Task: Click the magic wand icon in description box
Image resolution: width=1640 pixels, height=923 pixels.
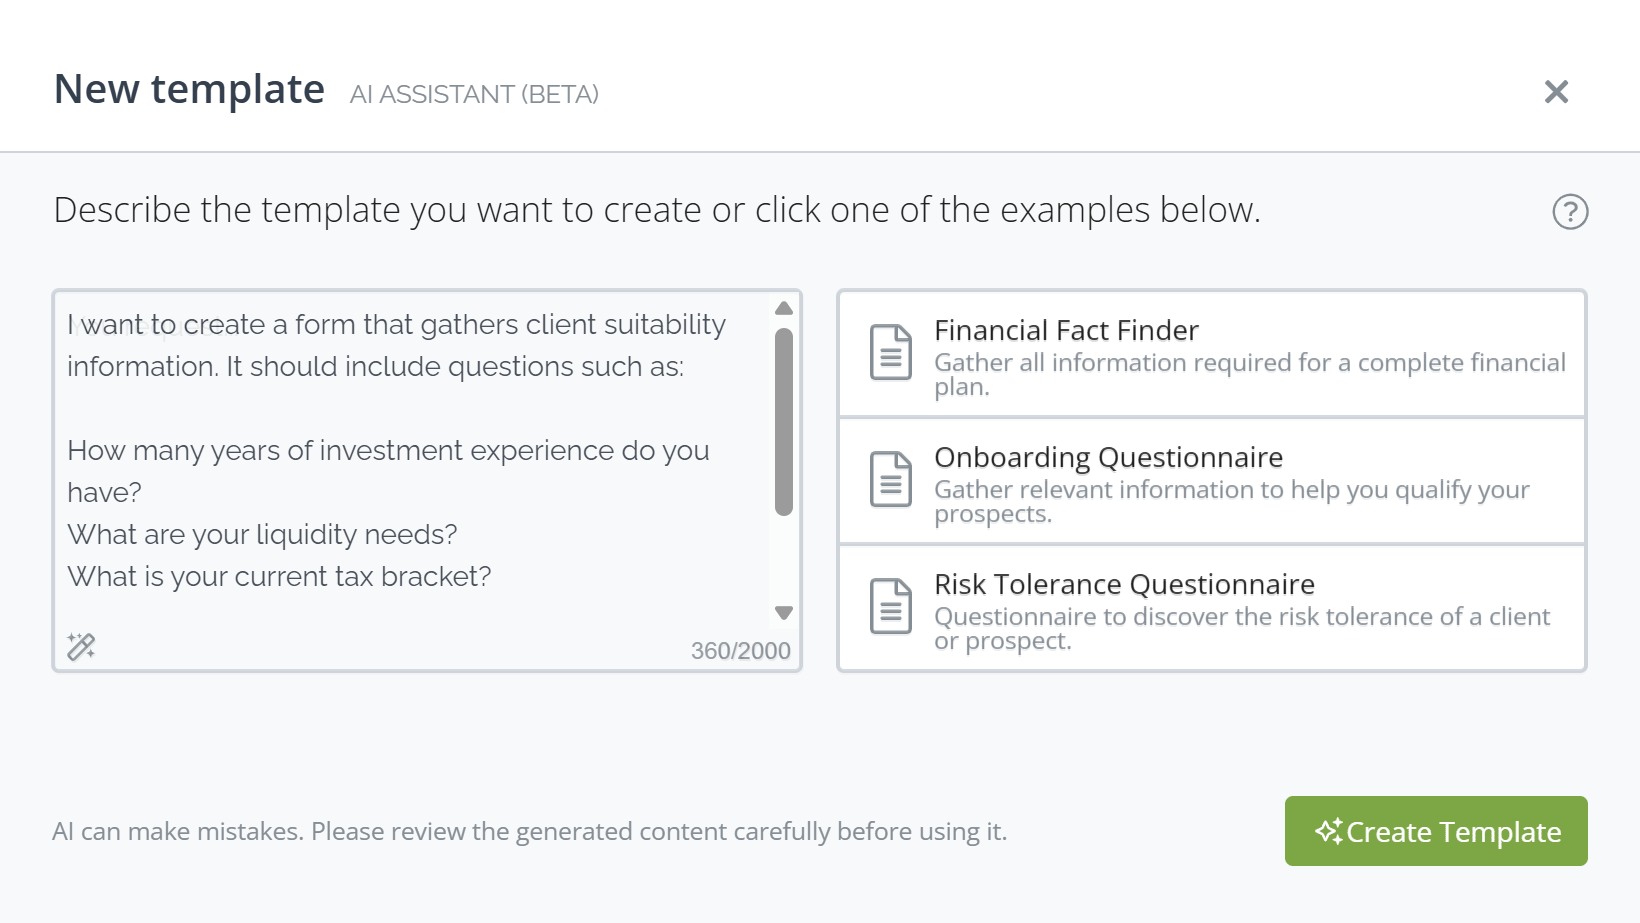Action: [x=81, y=647]
